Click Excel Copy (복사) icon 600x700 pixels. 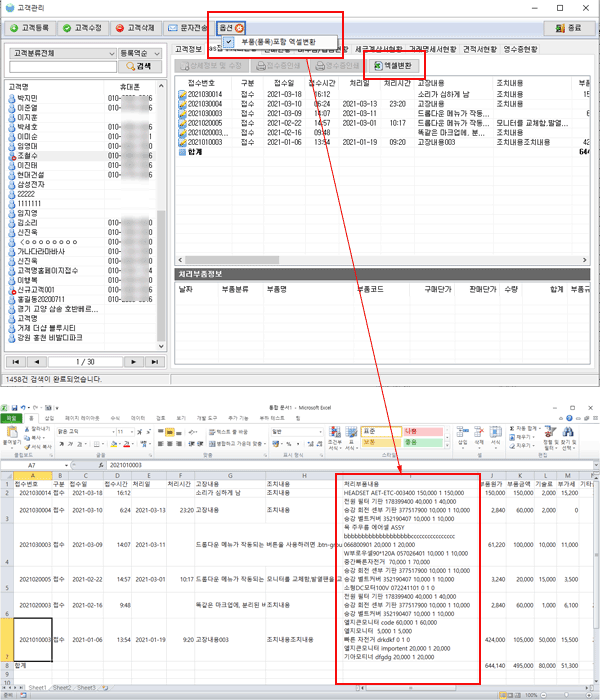(35, 438)
